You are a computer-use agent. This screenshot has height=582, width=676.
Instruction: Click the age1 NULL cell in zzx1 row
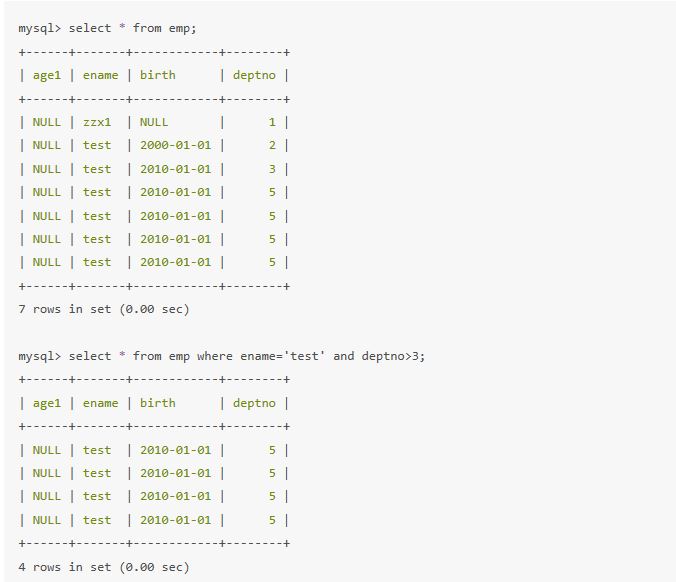point(46,122)
